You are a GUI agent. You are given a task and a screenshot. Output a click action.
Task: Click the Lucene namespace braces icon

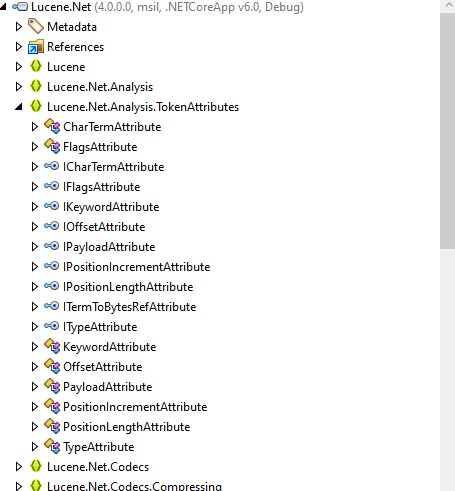click(x=36, y=66)
